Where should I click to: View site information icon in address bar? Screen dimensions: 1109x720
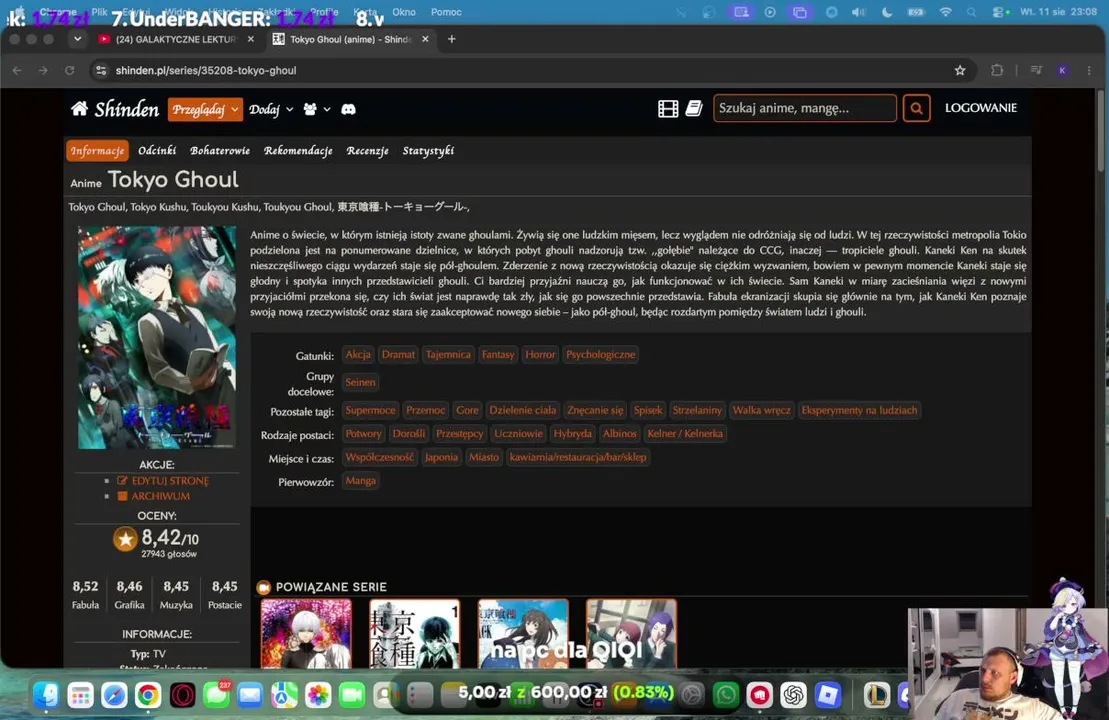[101, 70]
